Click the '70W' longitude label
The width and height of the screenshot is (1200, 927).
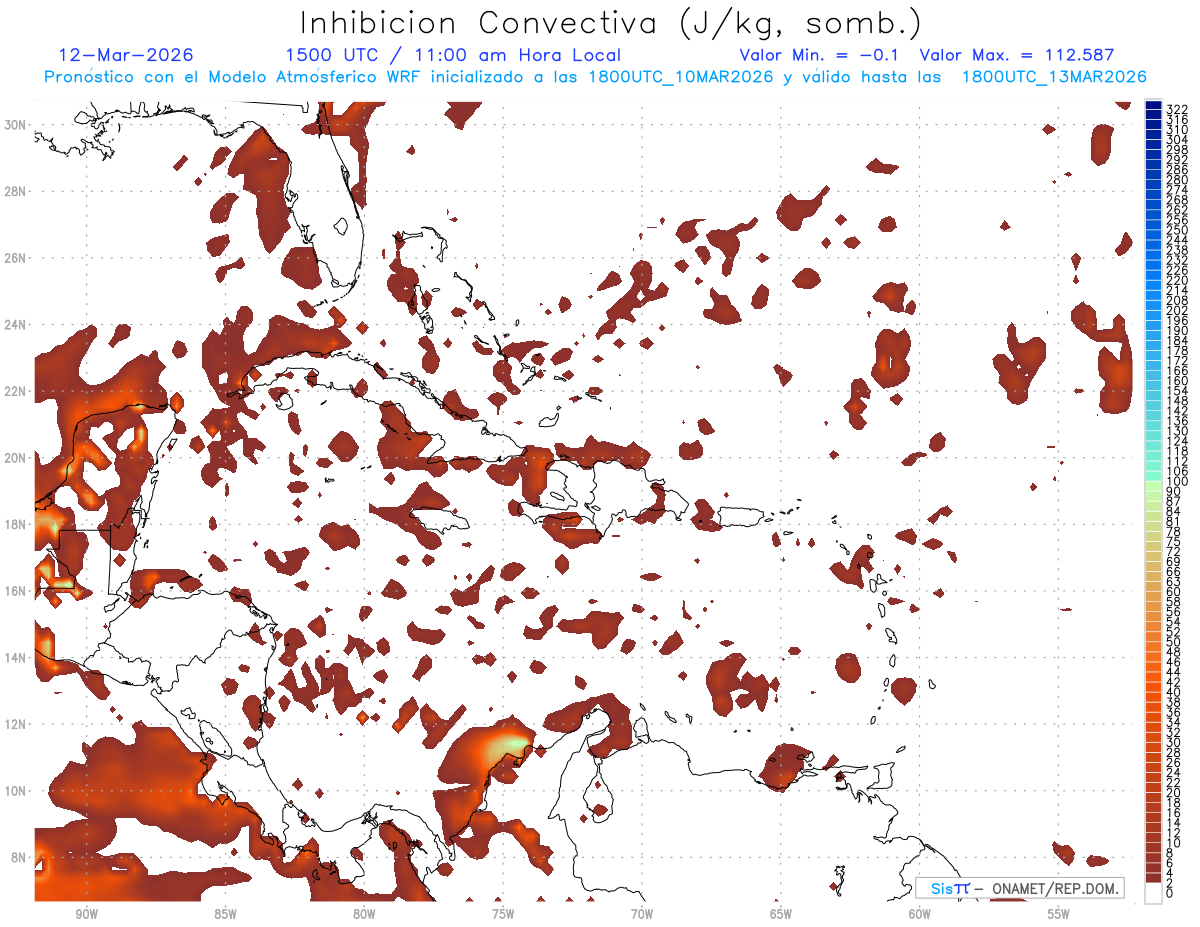coord(642,914)
